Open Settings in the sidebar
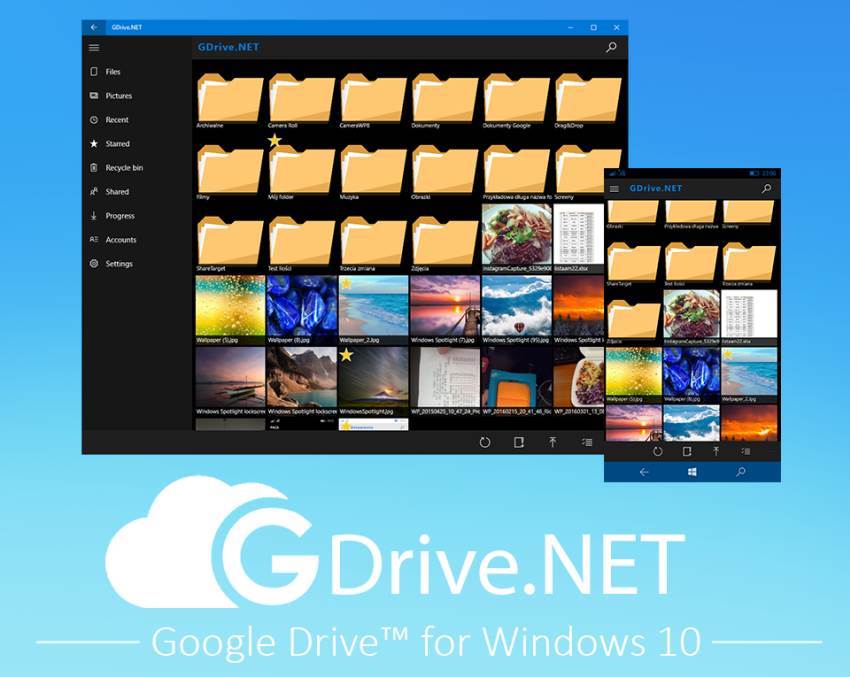 click(118, 264)
